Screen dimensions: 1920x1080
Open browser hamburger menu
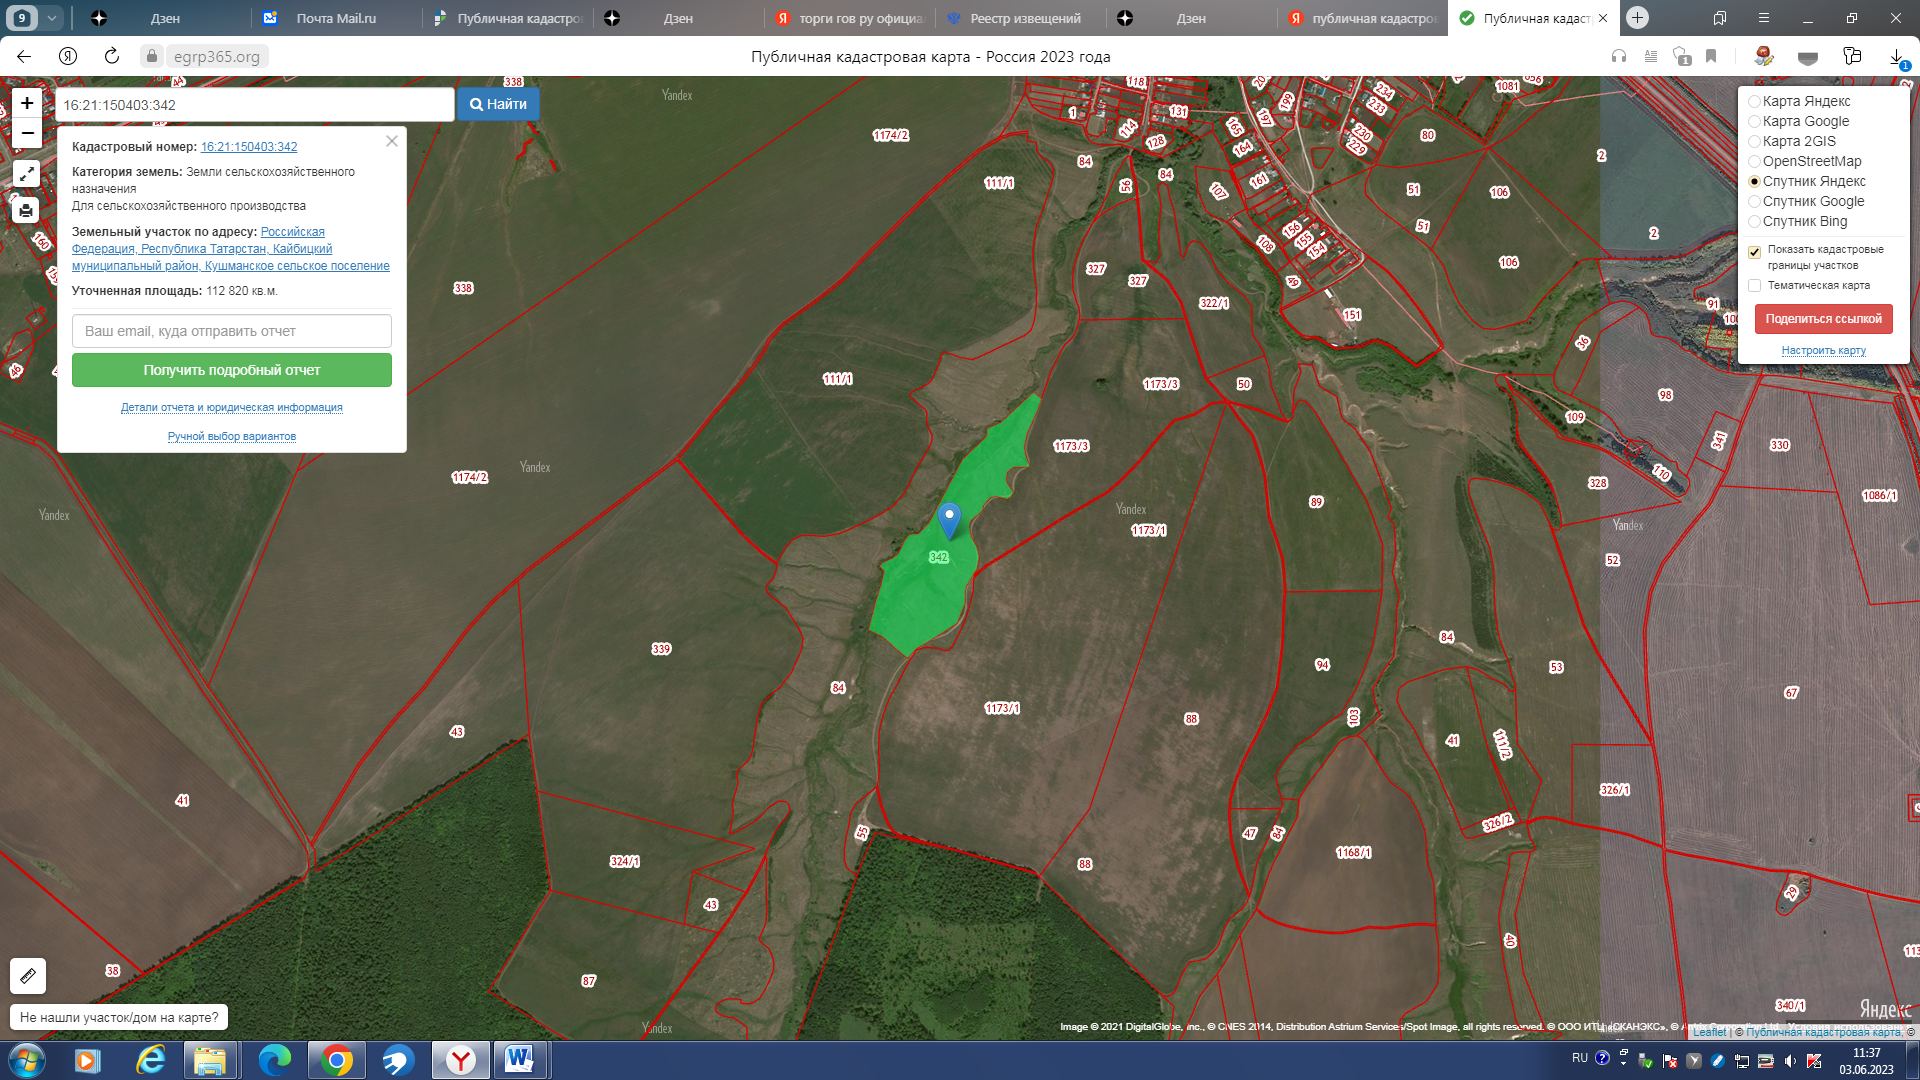point(1763,18)
